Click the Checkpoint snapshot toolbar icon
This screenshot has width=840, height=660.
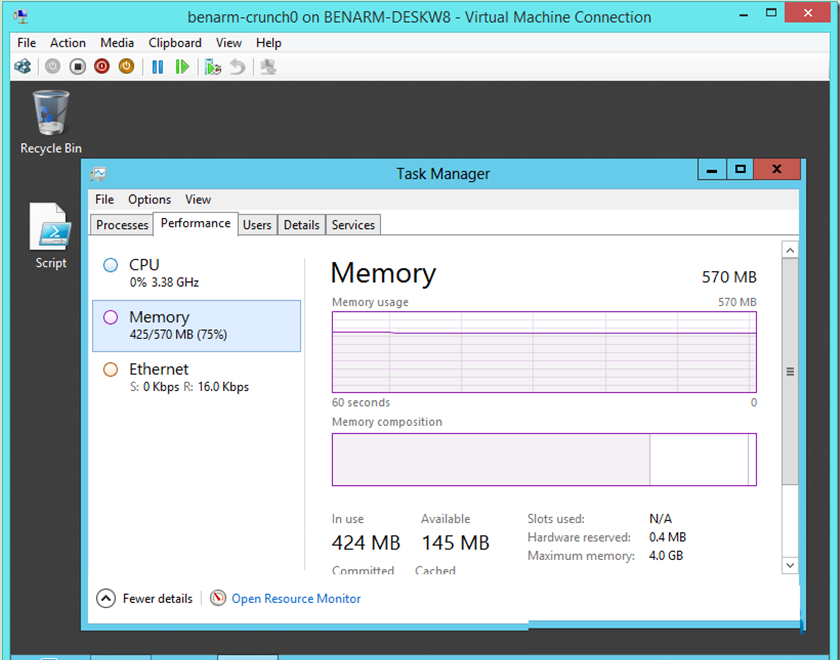212,67
